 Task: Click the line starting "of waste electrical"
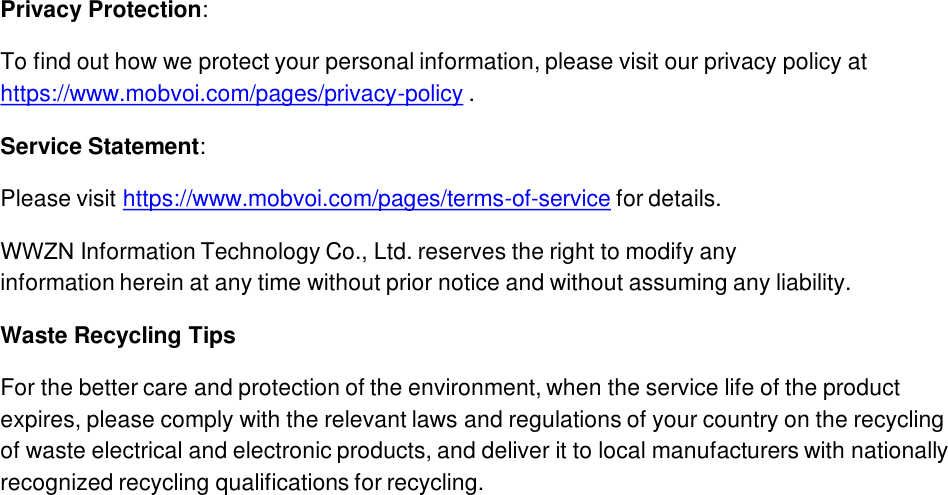pos(474,452)
